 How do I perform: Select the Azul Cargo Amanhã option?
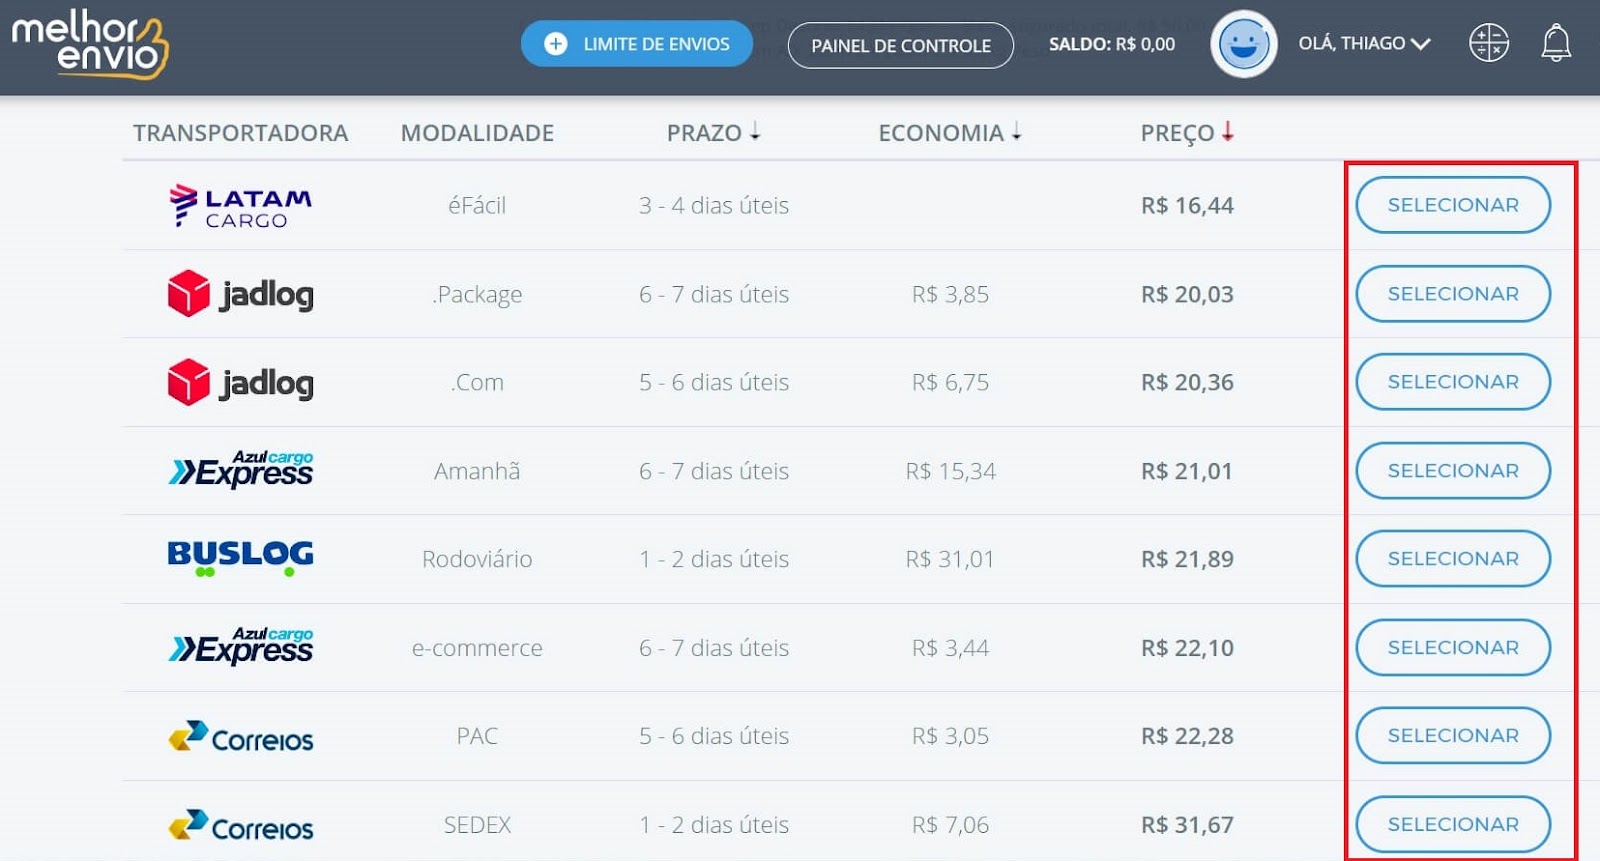(x=1452, y=471)
